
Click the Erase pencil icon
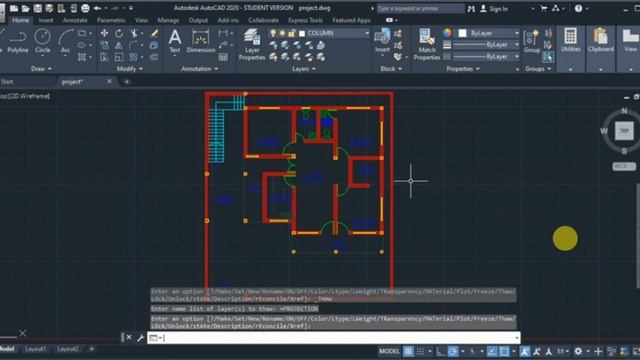(x=154, y=33)
